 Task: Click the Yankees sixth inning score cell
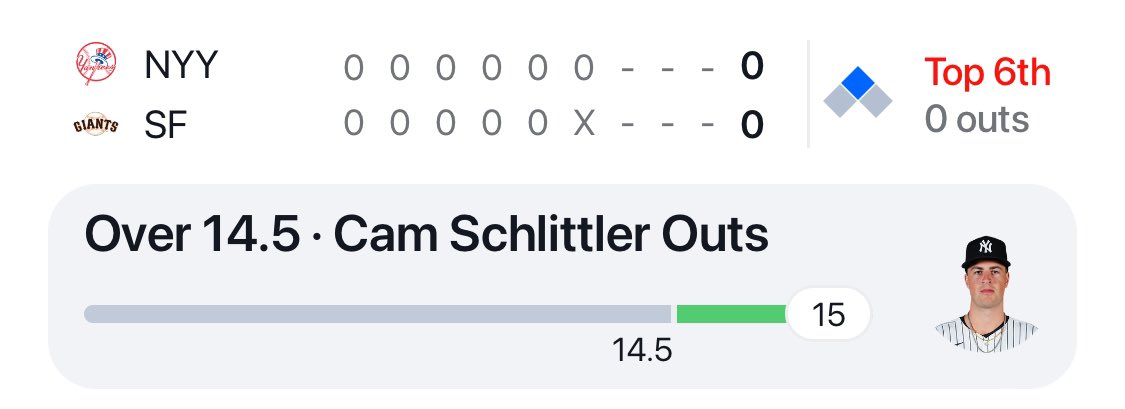[x=584, y=68]
